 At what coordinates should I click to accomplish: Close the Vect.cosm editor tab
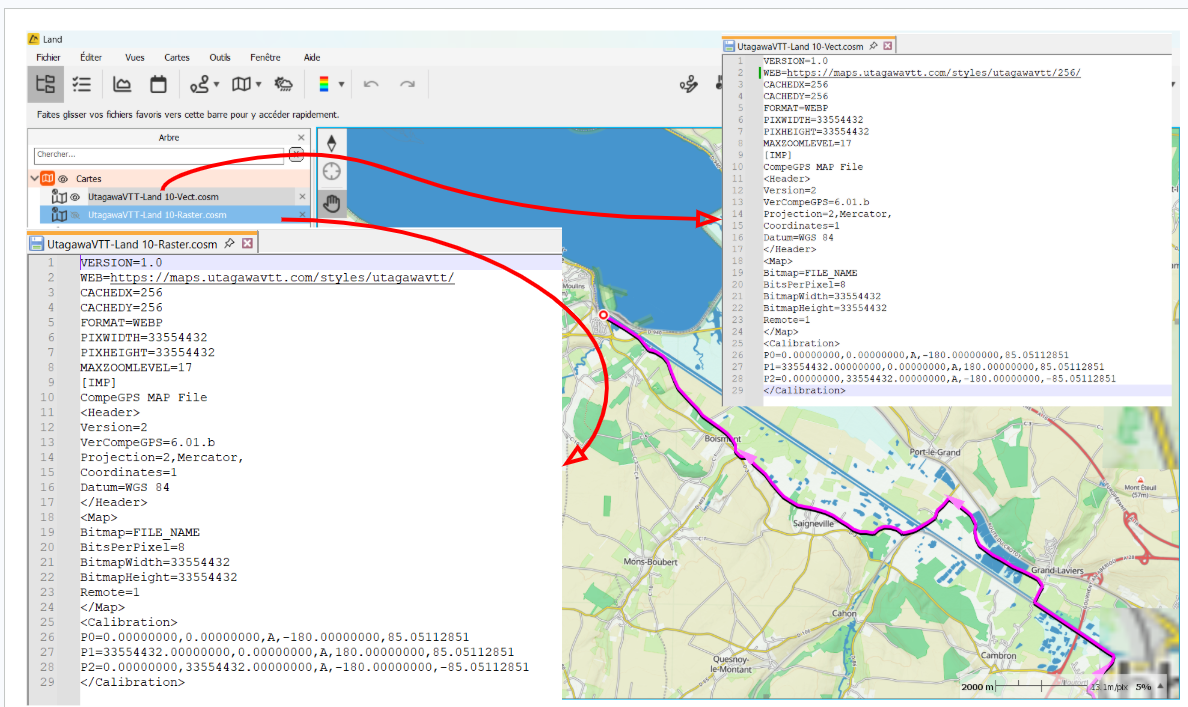pos(887,45)
